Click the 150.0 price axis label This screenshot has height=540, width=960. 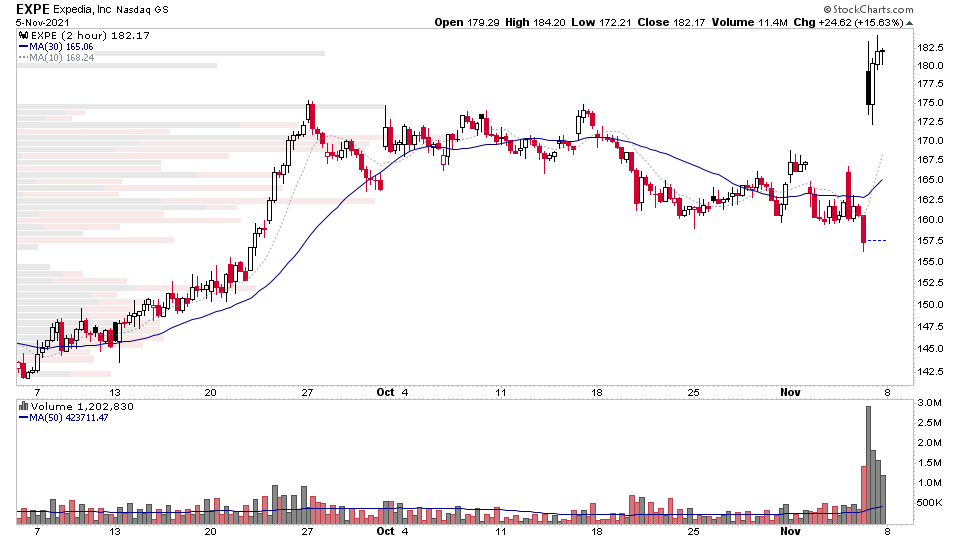pyautogui.click(x=931, y=304)
